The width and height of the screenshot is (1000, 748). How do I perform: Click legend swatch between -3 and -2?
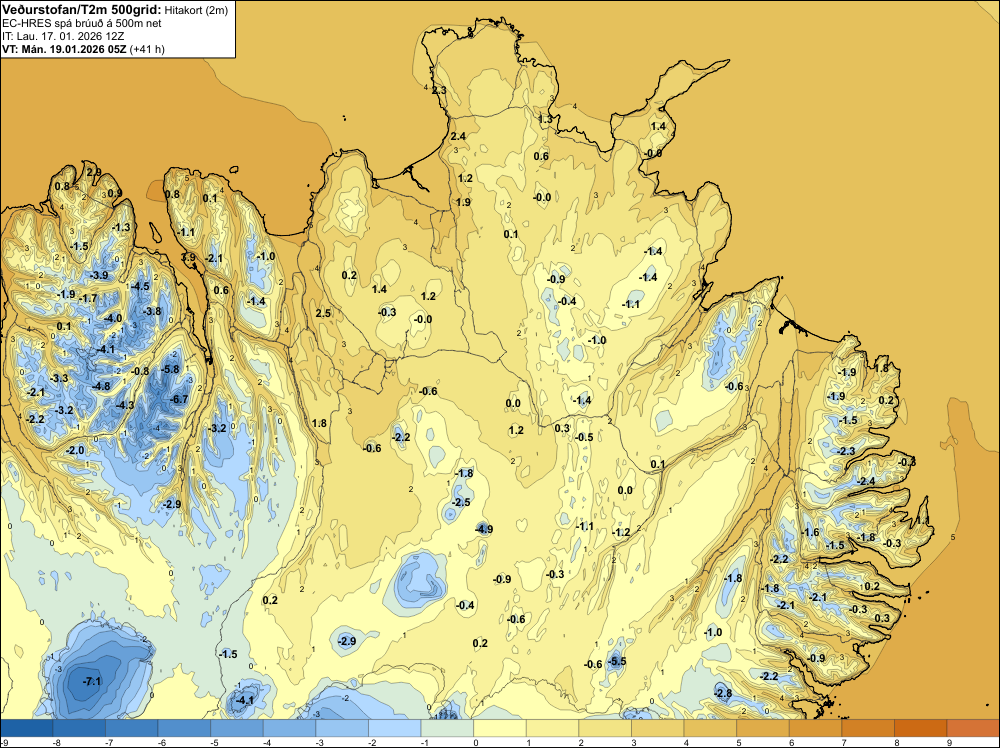click(342, 728)
